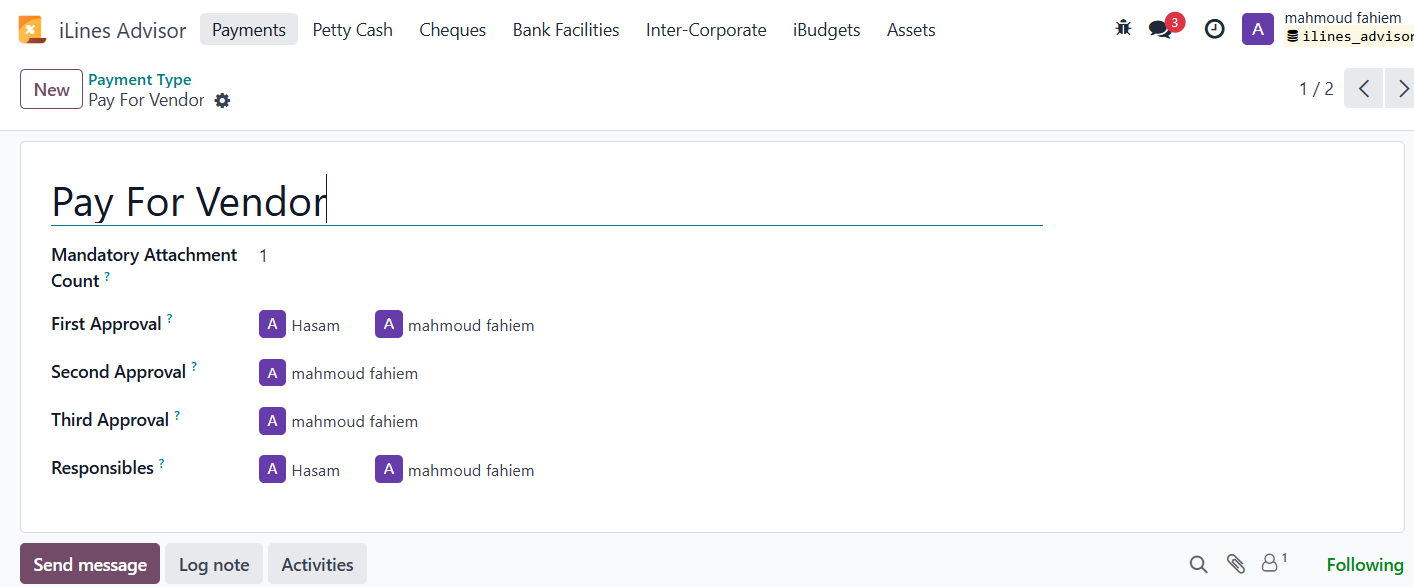Open the Petty Cash menu

tap(353, 30)
